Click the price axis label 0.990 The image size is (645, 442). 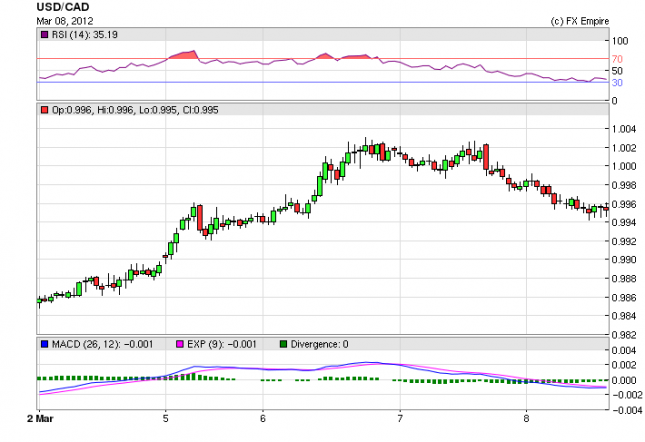624,260
